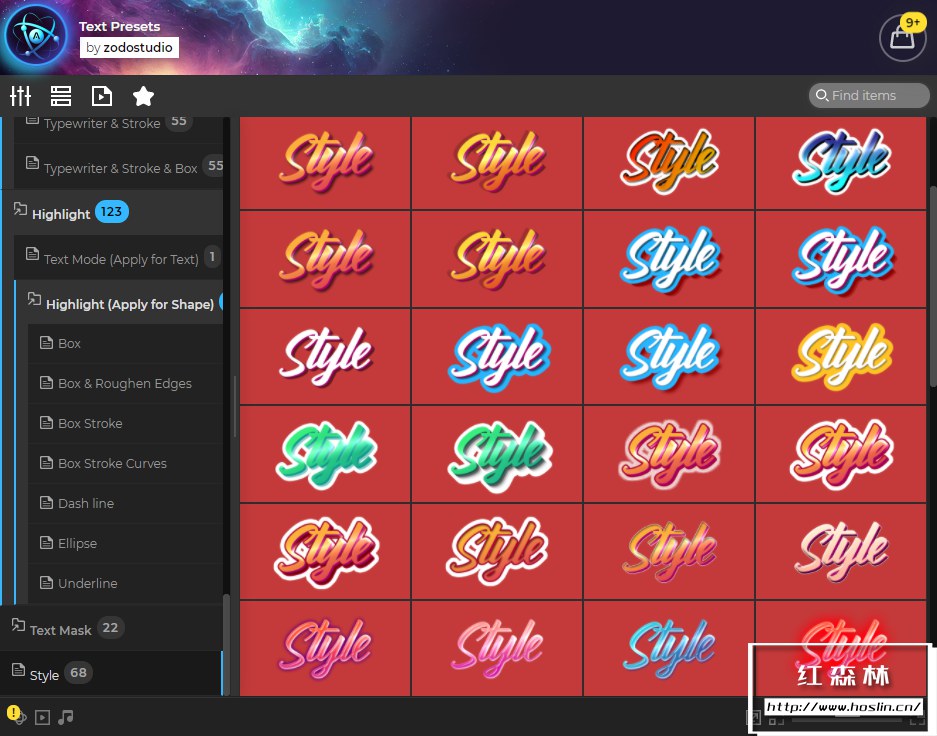937x736 pixels.
Task: Select the white Style thumbnail with purple edge
Action: click(x=325, y=356)
